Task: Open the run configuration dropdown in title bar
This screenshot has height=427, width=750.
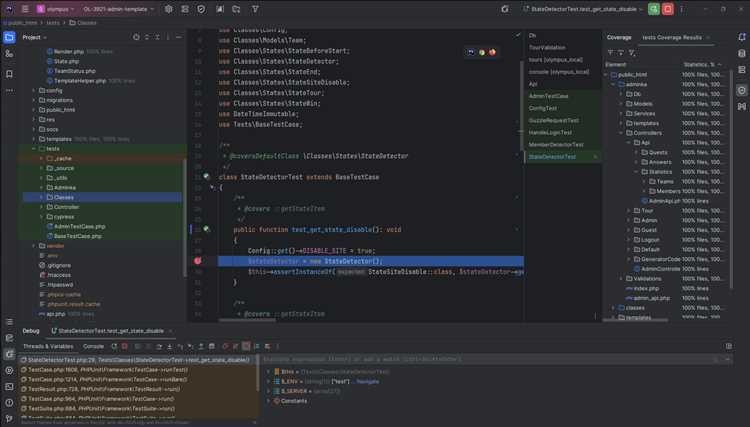Action: coord(583,9)
